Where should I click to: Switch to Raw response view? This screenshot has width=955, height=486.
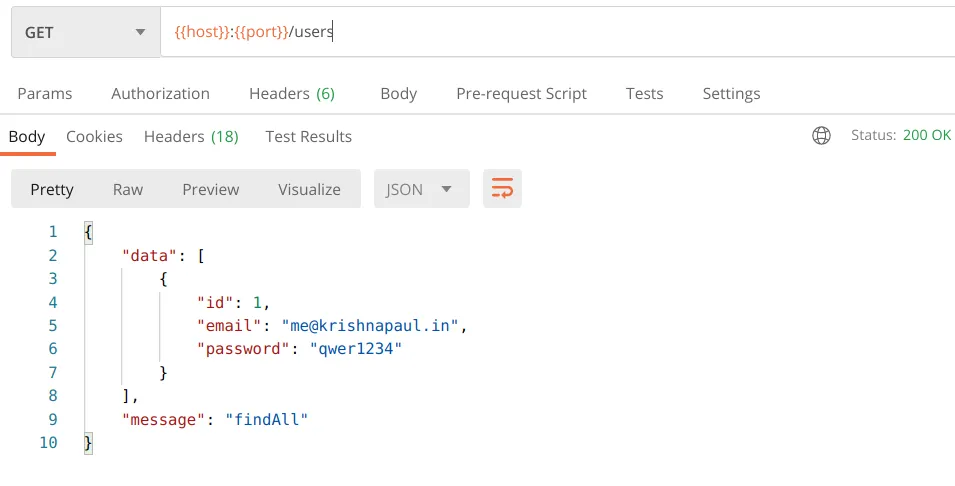tap(128, 189)
